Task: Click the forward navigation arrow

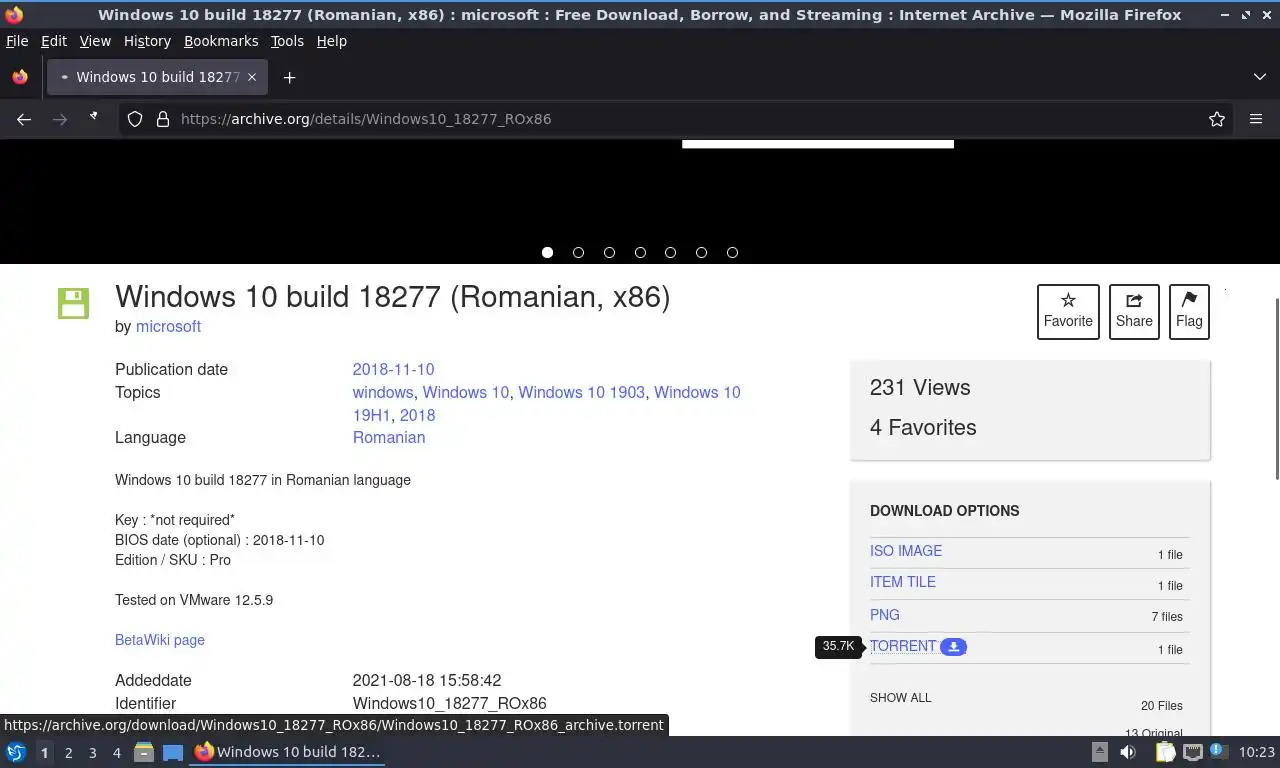Action: (x=60, y=119)
